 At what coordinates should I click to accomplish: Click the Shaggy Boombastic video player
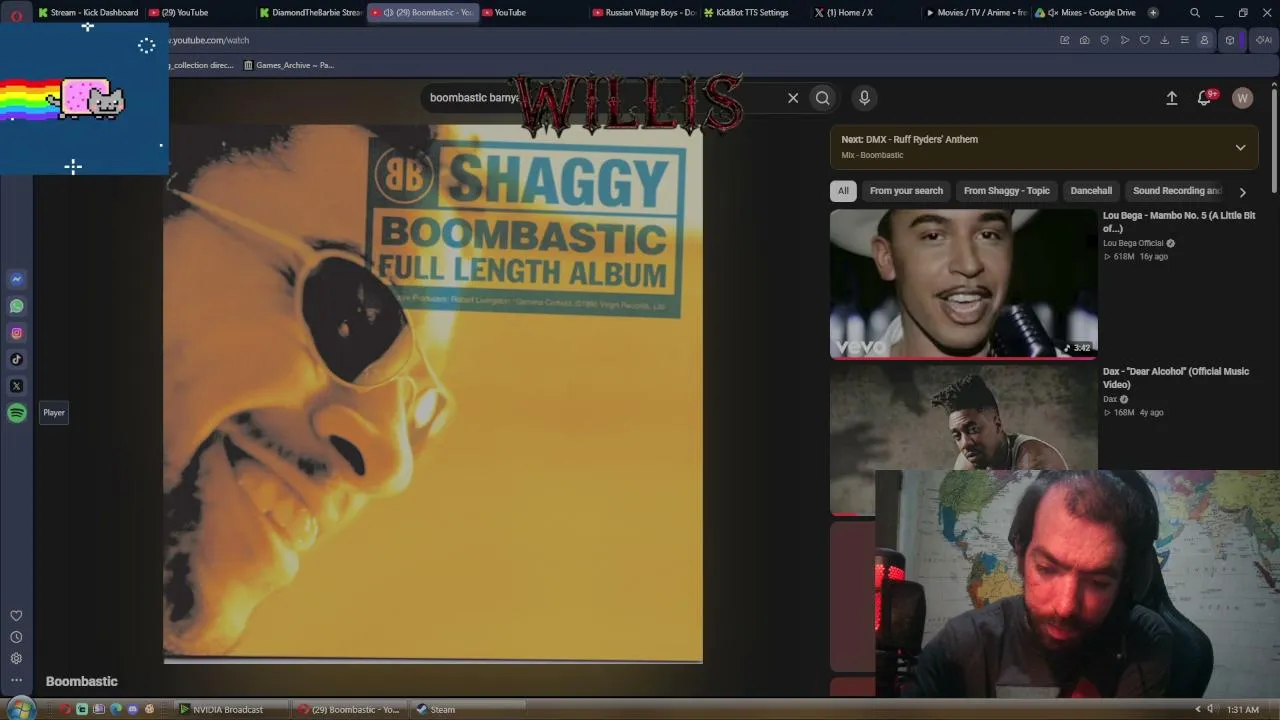point(433,393)
